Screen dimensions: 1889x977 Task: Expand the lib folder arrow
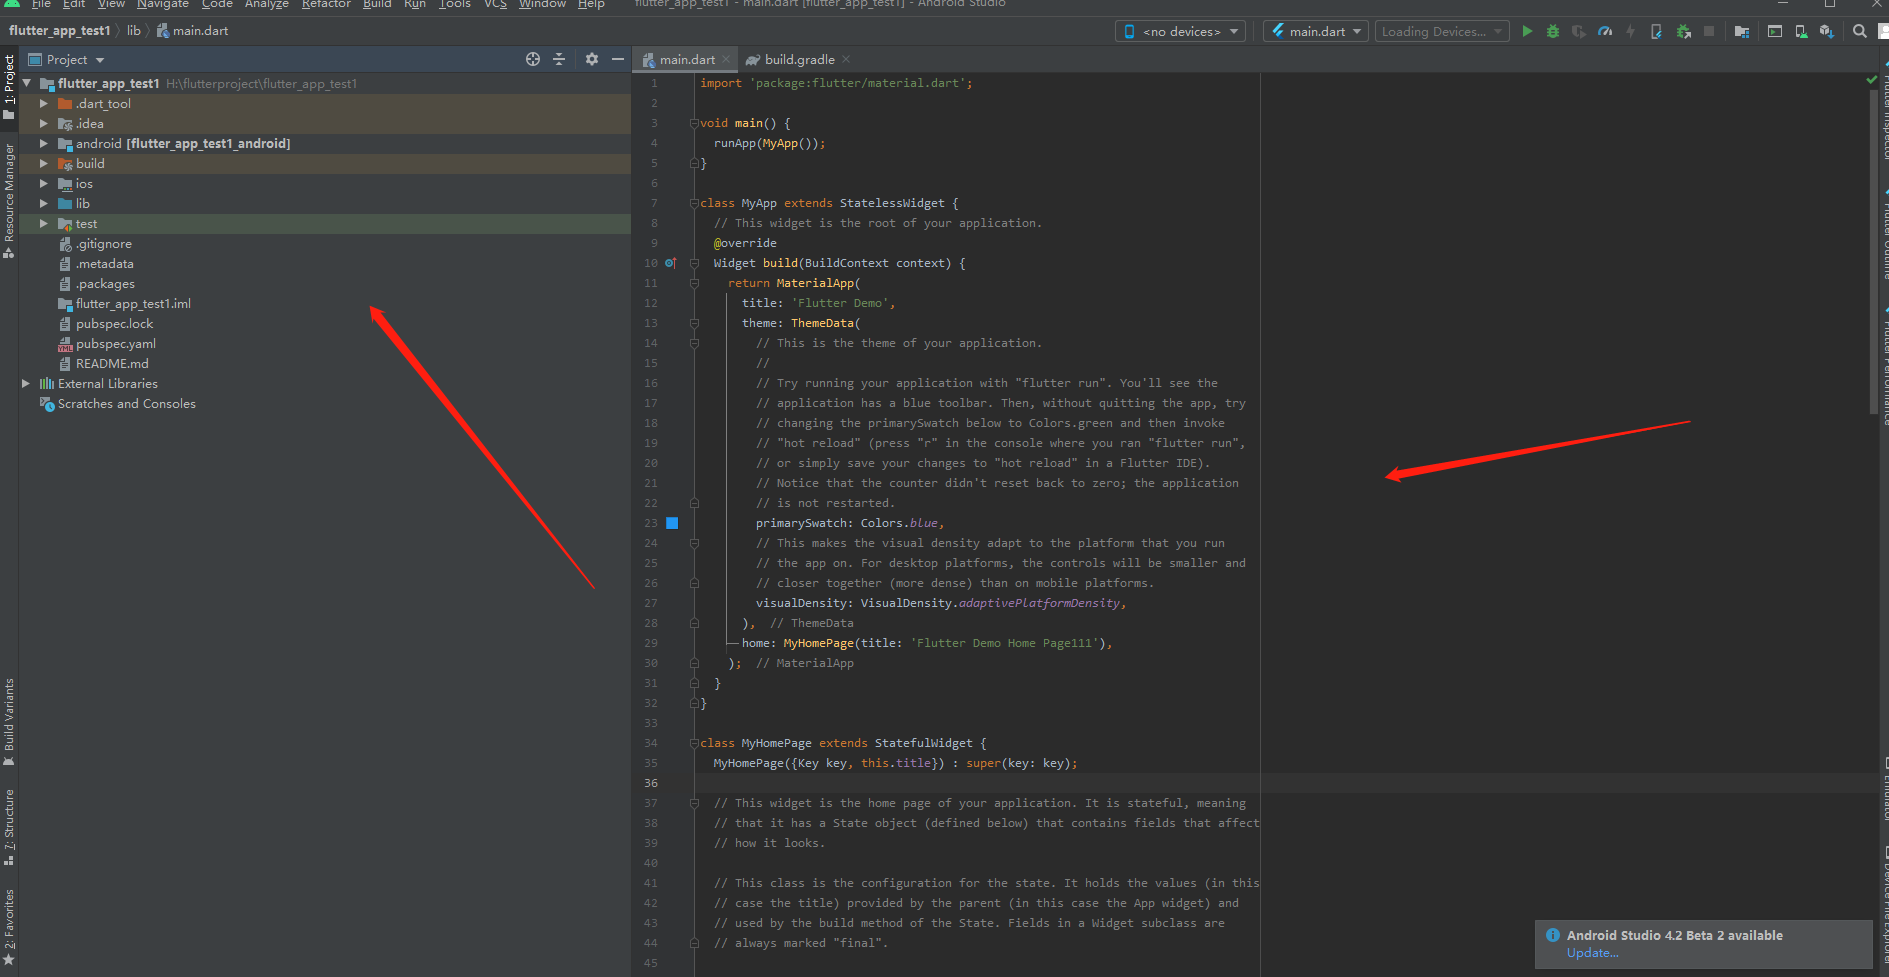(x=44, y=203)
